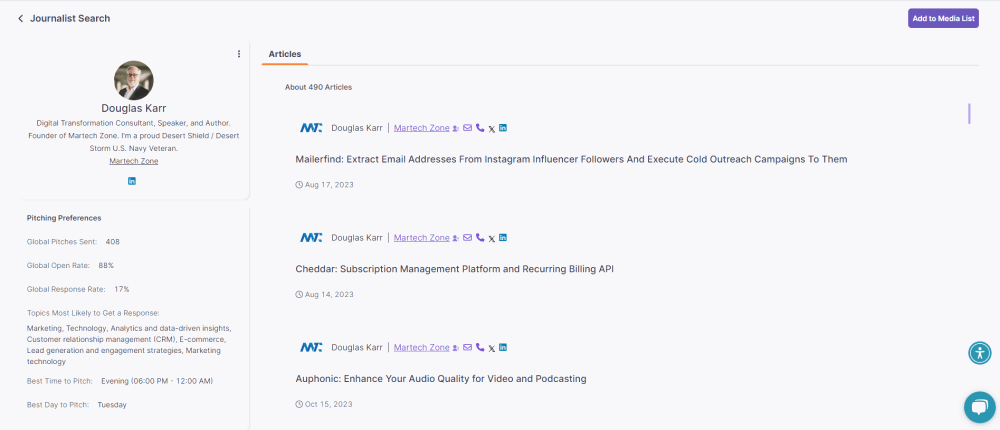Click the Global Pitches Sent value 408
This screenshot has width=1000, height=430.
[x=113, y=242]
